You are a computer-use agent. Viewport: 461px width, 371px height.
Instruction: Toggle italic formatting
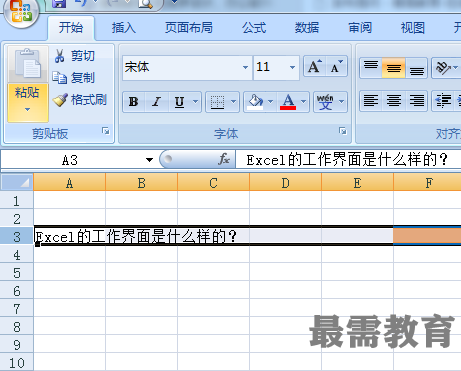tap(156, 102)
